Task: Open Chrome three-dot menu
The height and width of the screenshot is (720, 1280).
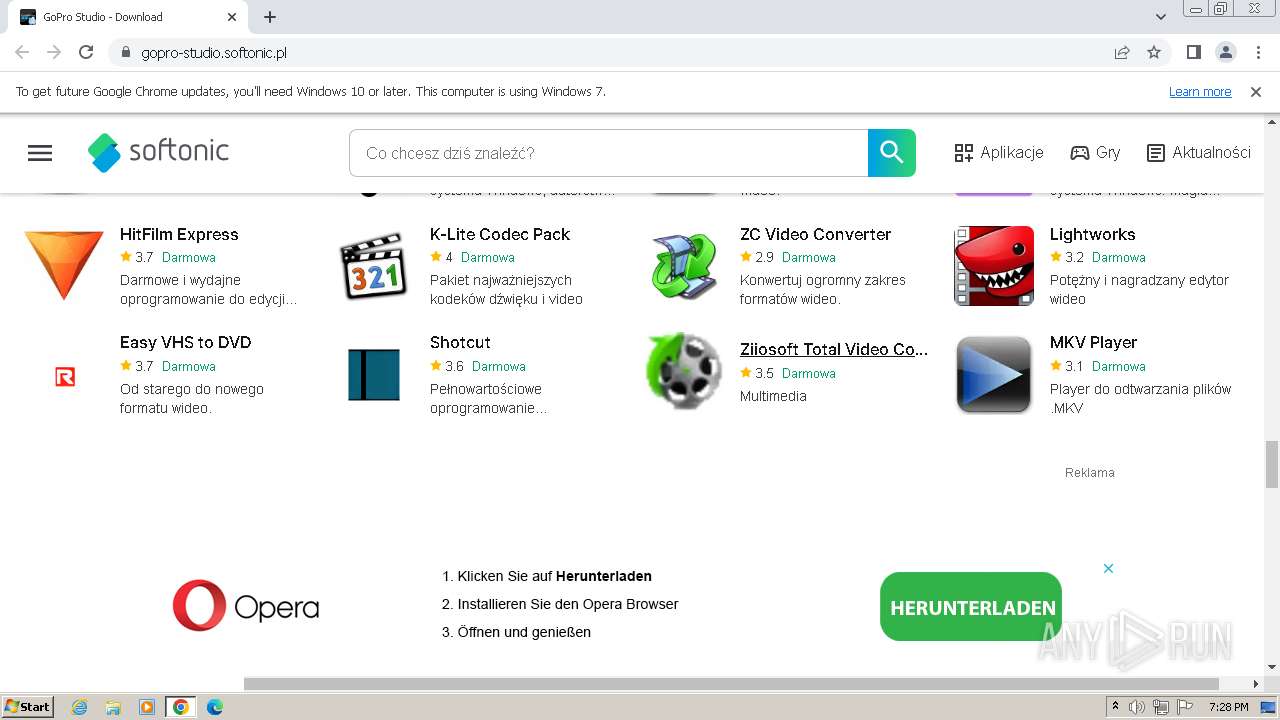Action: (1256, 52)
